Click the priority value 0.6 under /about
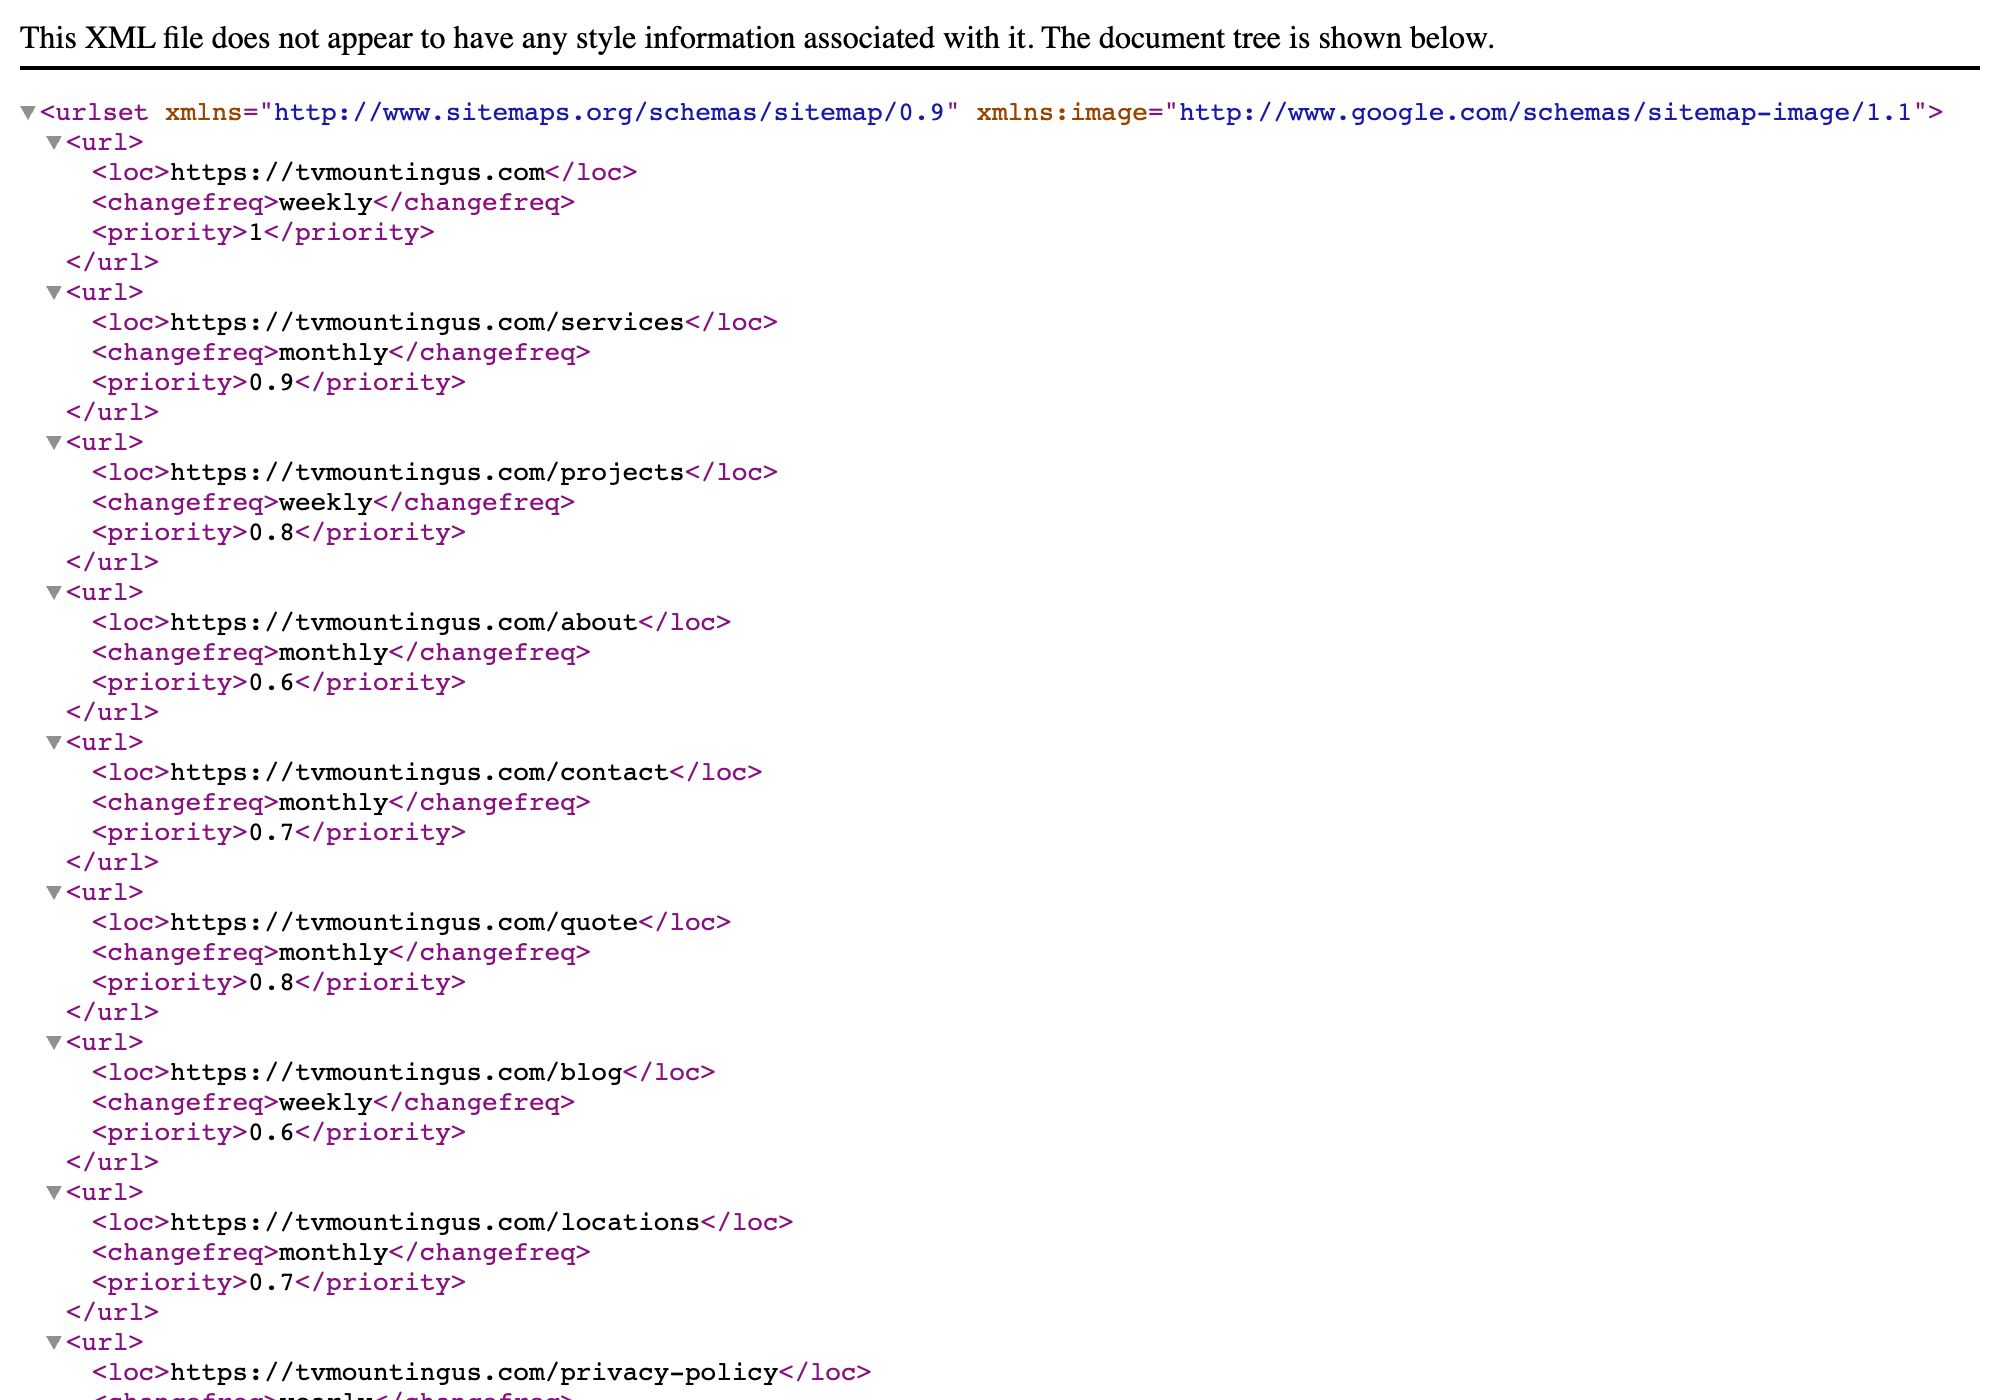Screen dimensions: 2000x1400 [x=272, y=682]
